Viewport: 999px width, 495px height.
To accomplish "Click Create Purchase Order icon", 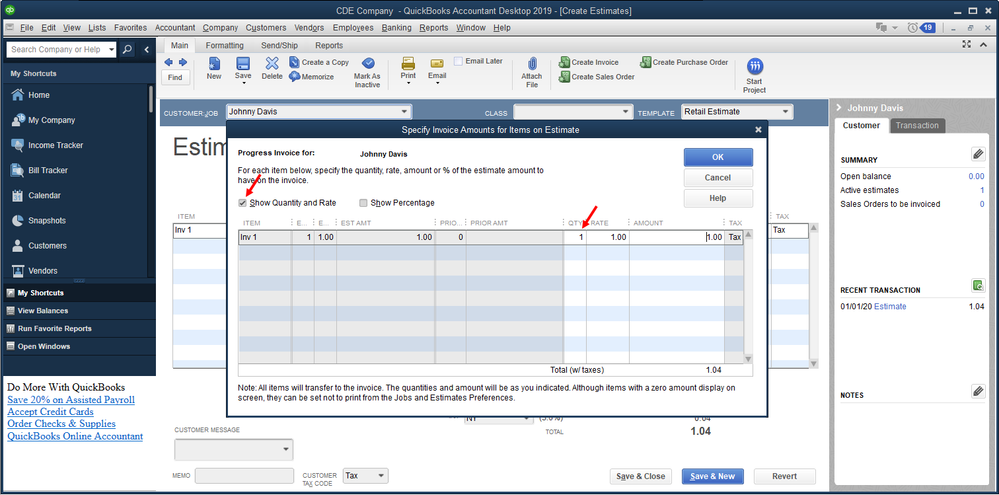I will 645,62.
